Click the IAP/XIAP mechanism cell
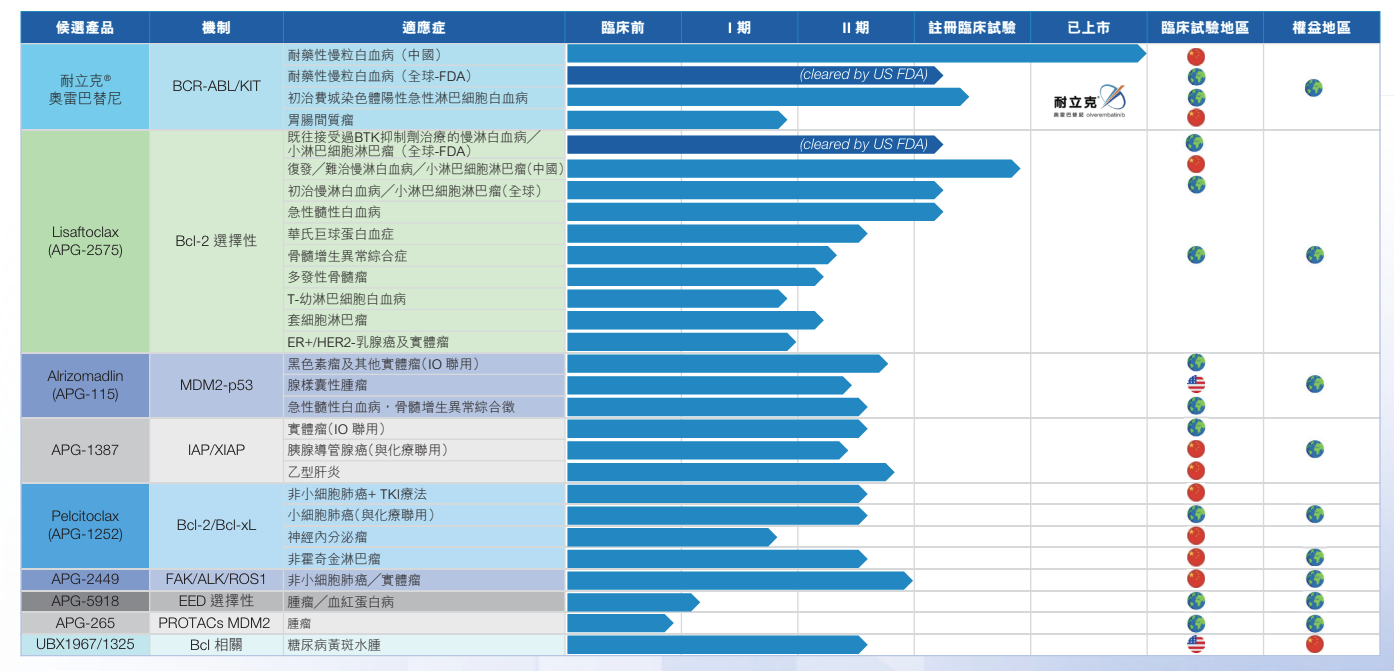 pyautogui.click(x=216, y=451)
